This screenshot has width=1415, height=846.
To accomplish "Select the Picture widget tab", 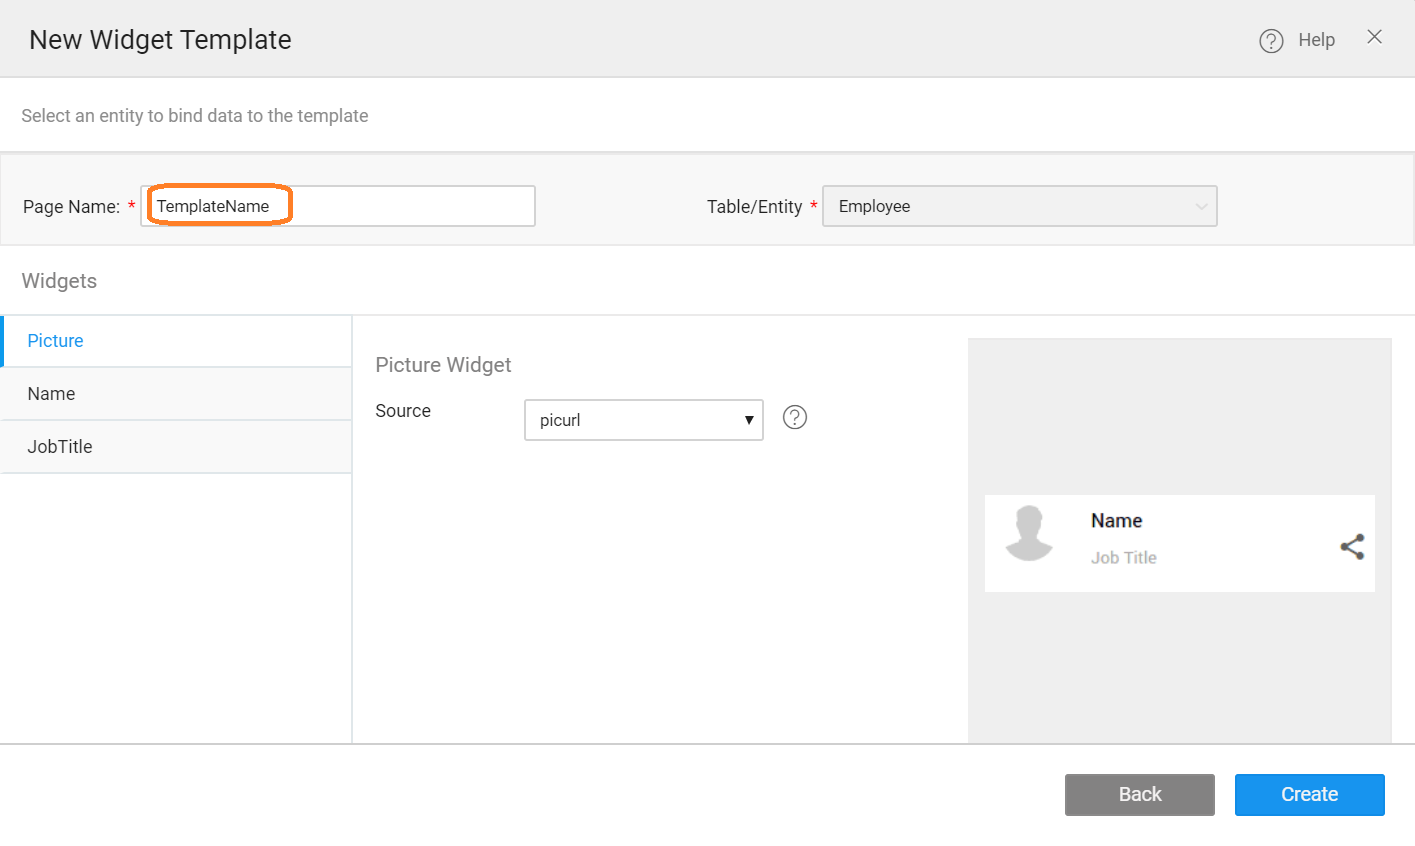I will point(55,340).
